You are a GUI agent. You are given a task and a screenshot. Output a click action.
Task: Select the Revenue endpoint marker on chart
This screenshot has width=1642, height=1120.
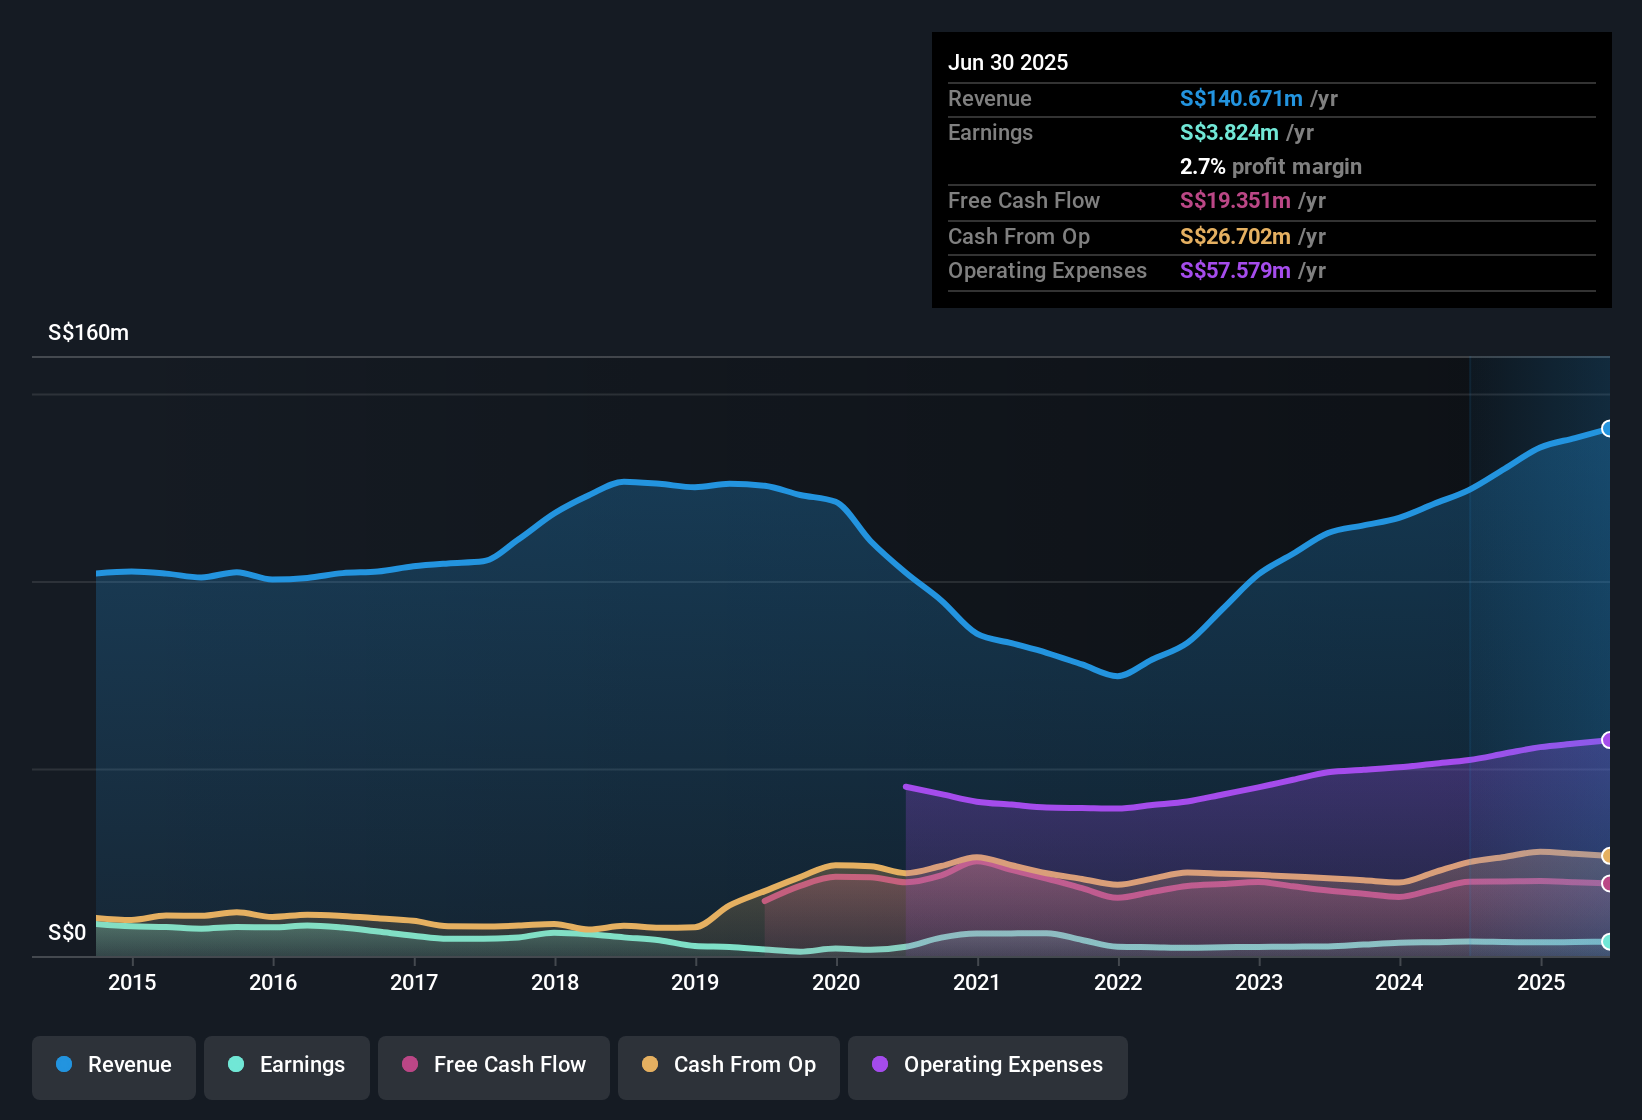click(x=1607, y=428)
